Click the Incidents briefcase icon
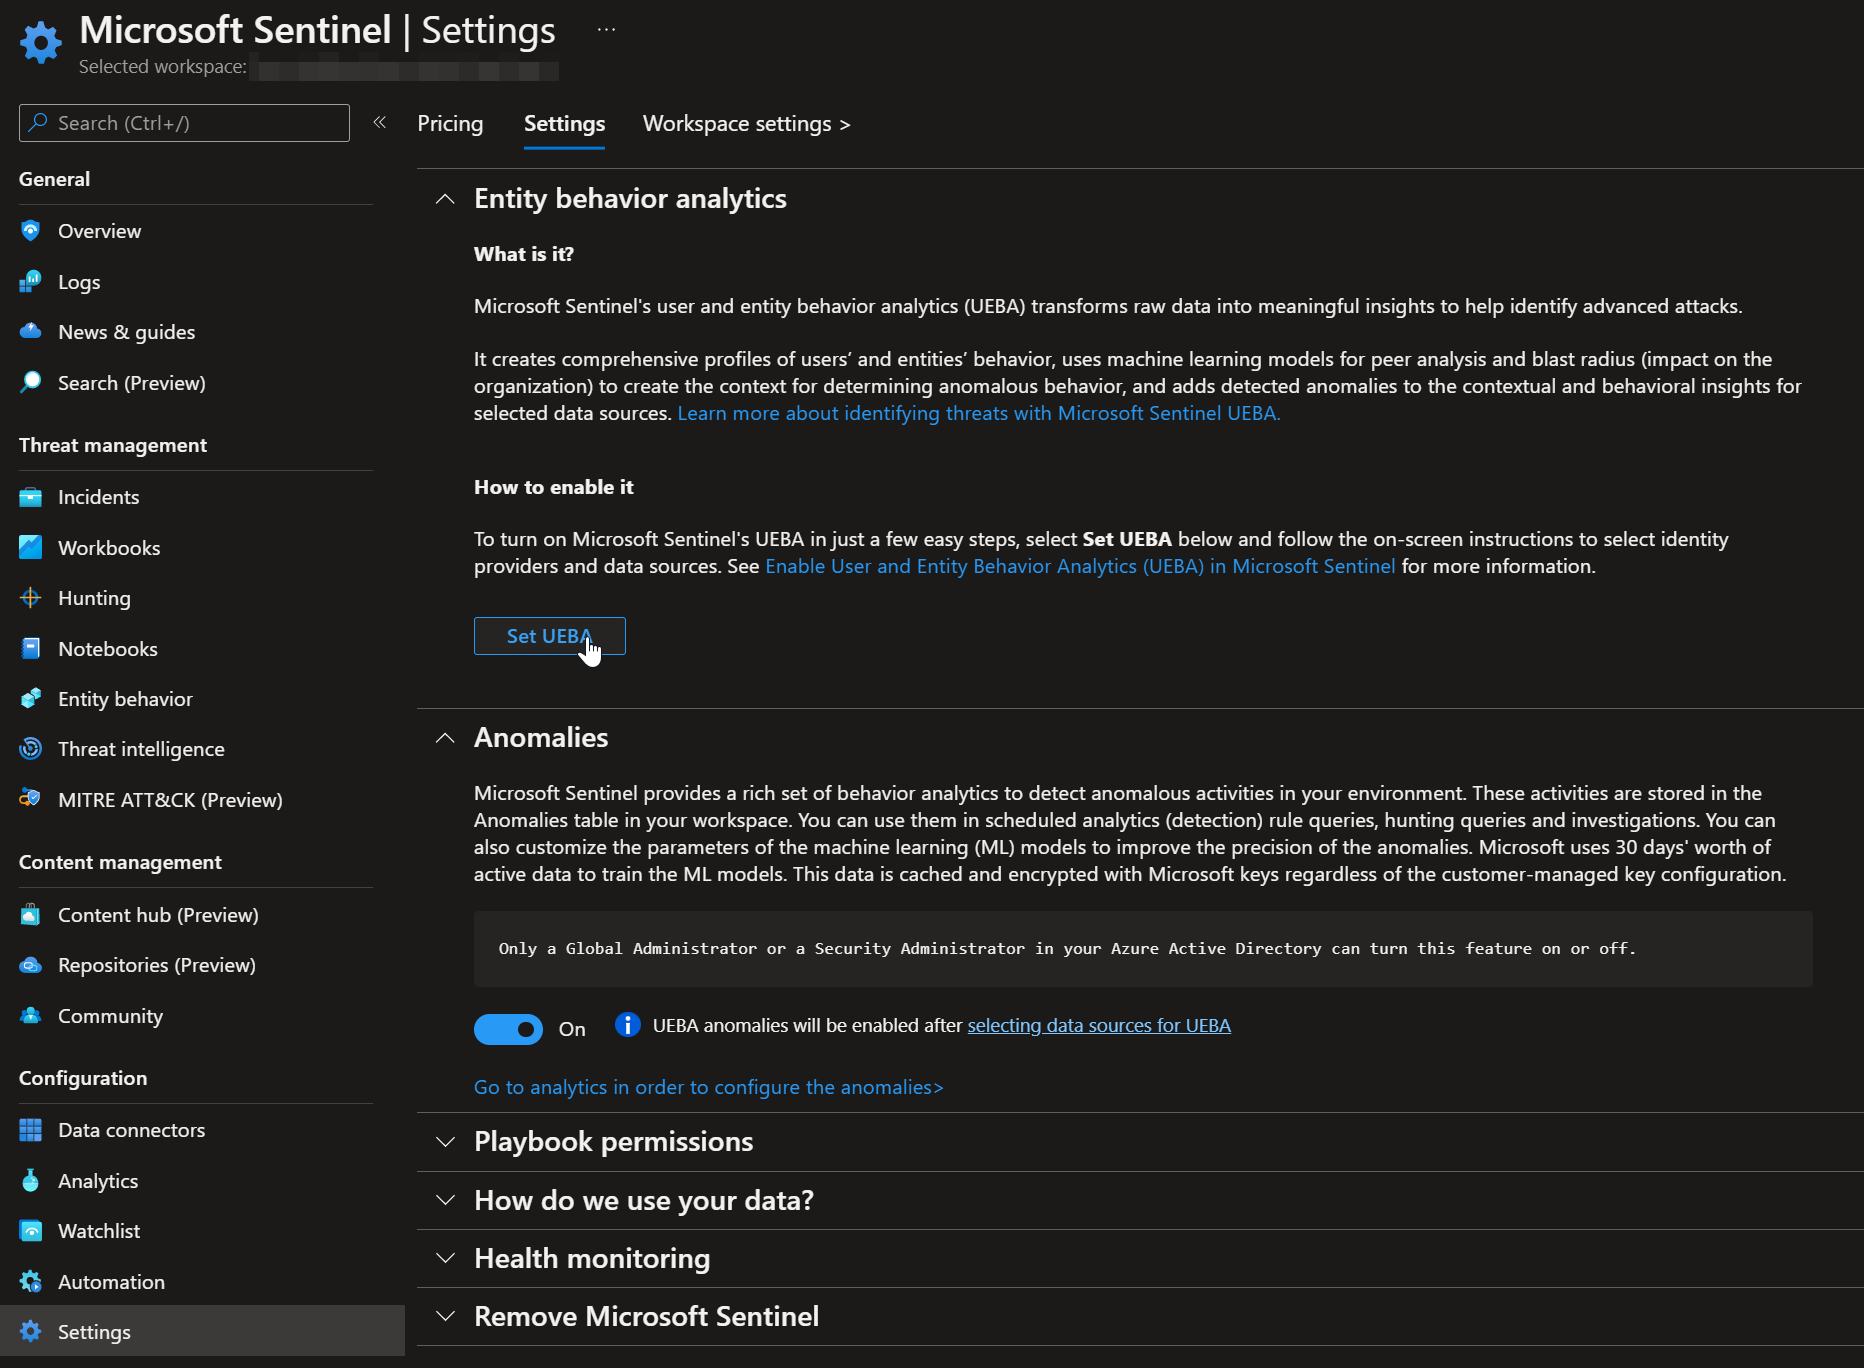 (31, 497)
